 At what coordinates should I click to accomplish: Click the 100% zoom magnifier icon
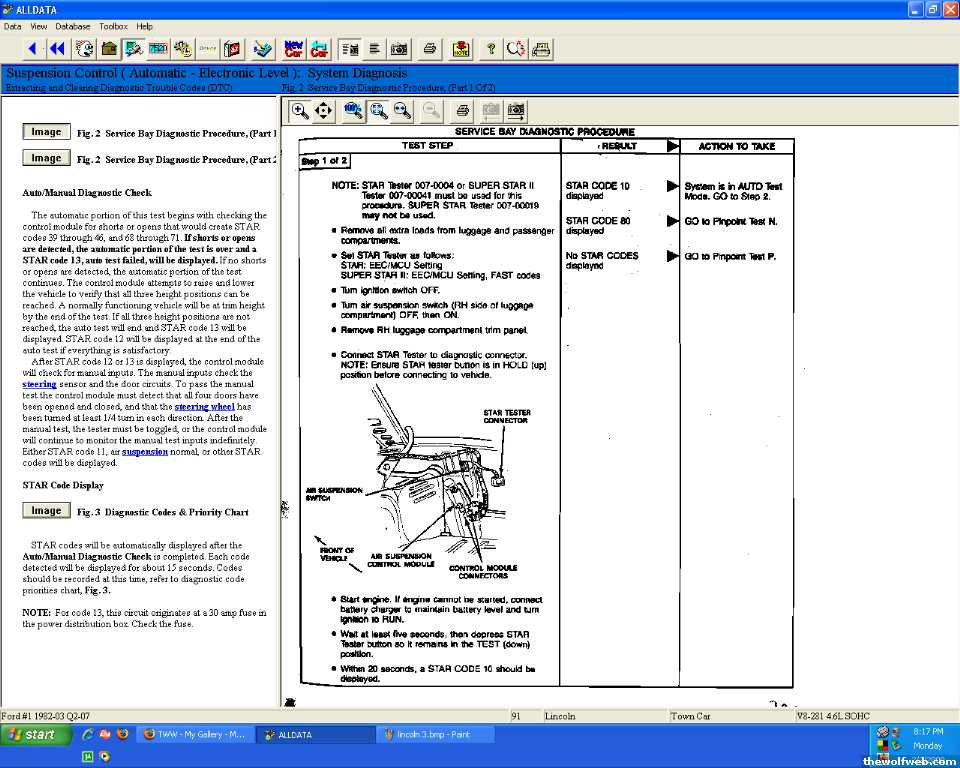point(353,111)
